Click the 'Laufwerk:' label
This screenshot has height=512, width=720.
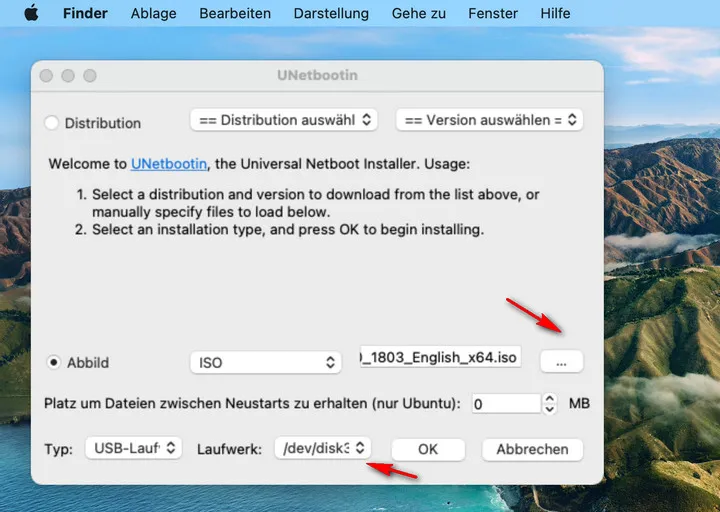click(229, 449)
